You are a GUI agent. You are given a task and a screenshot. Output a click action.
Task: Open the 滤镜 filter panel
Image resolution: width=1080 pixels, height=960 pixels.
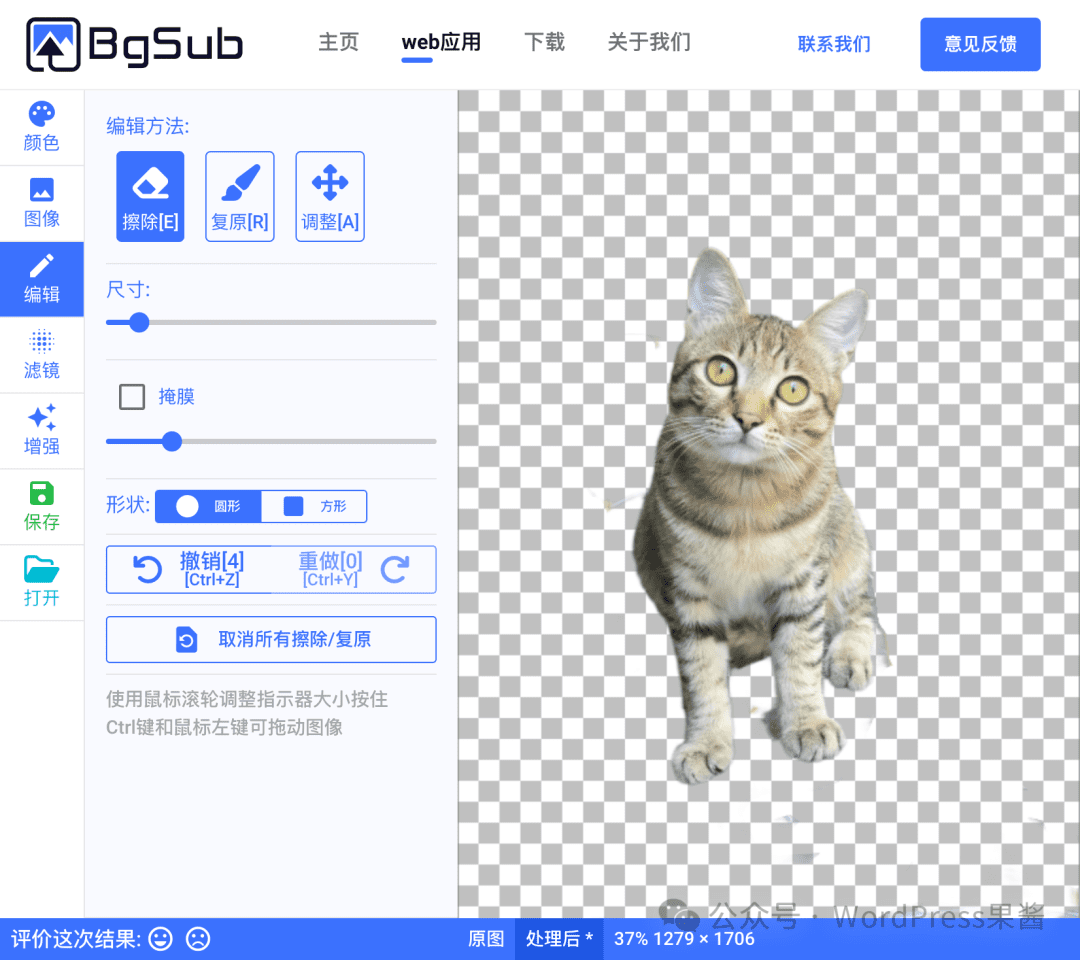pyautogui.click(x=42, y=355)
